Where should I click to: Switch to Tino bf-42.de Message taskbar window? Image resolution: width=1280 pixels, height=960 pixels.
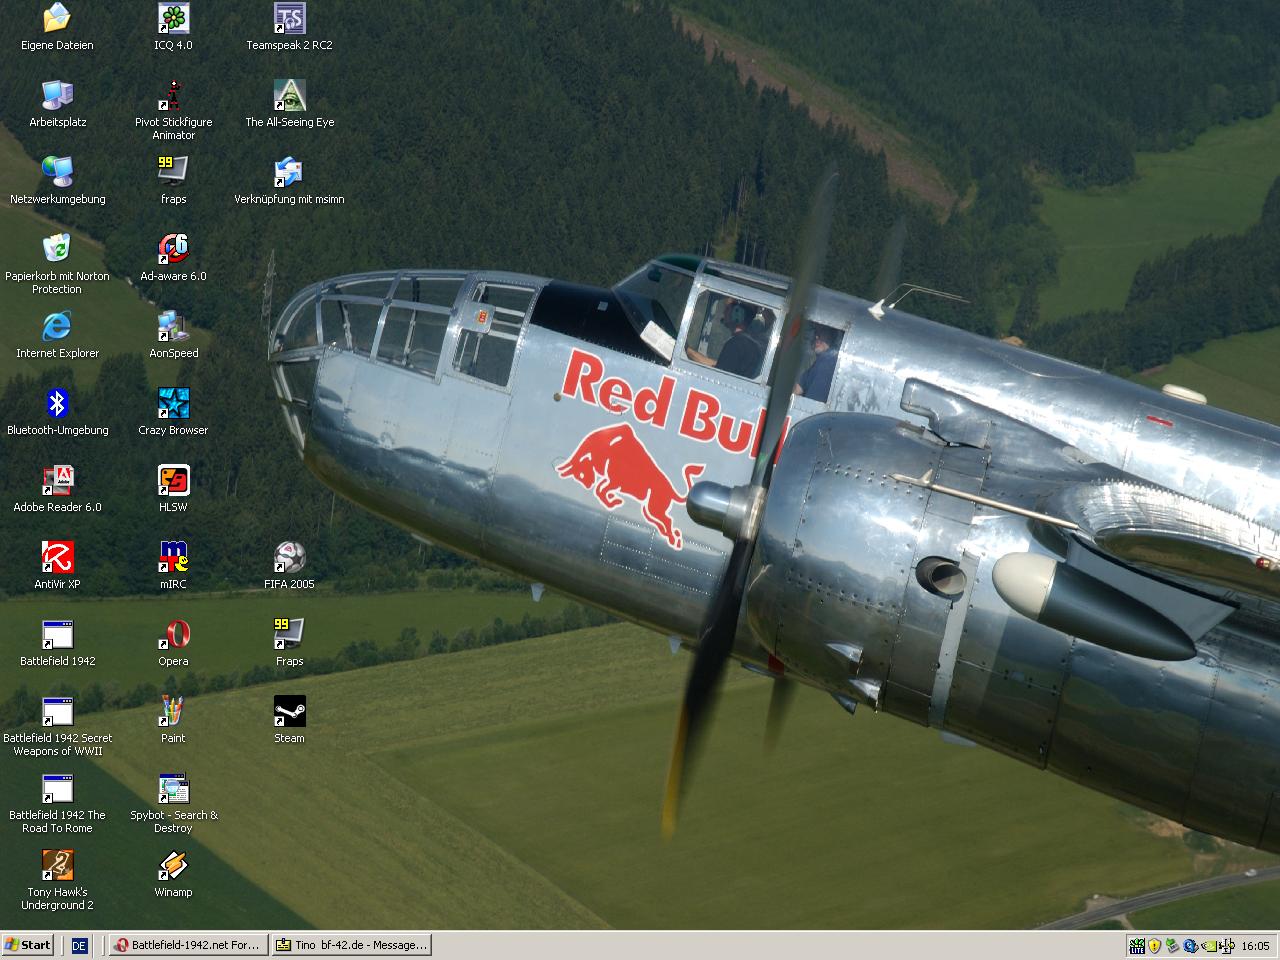pos(351,945)
